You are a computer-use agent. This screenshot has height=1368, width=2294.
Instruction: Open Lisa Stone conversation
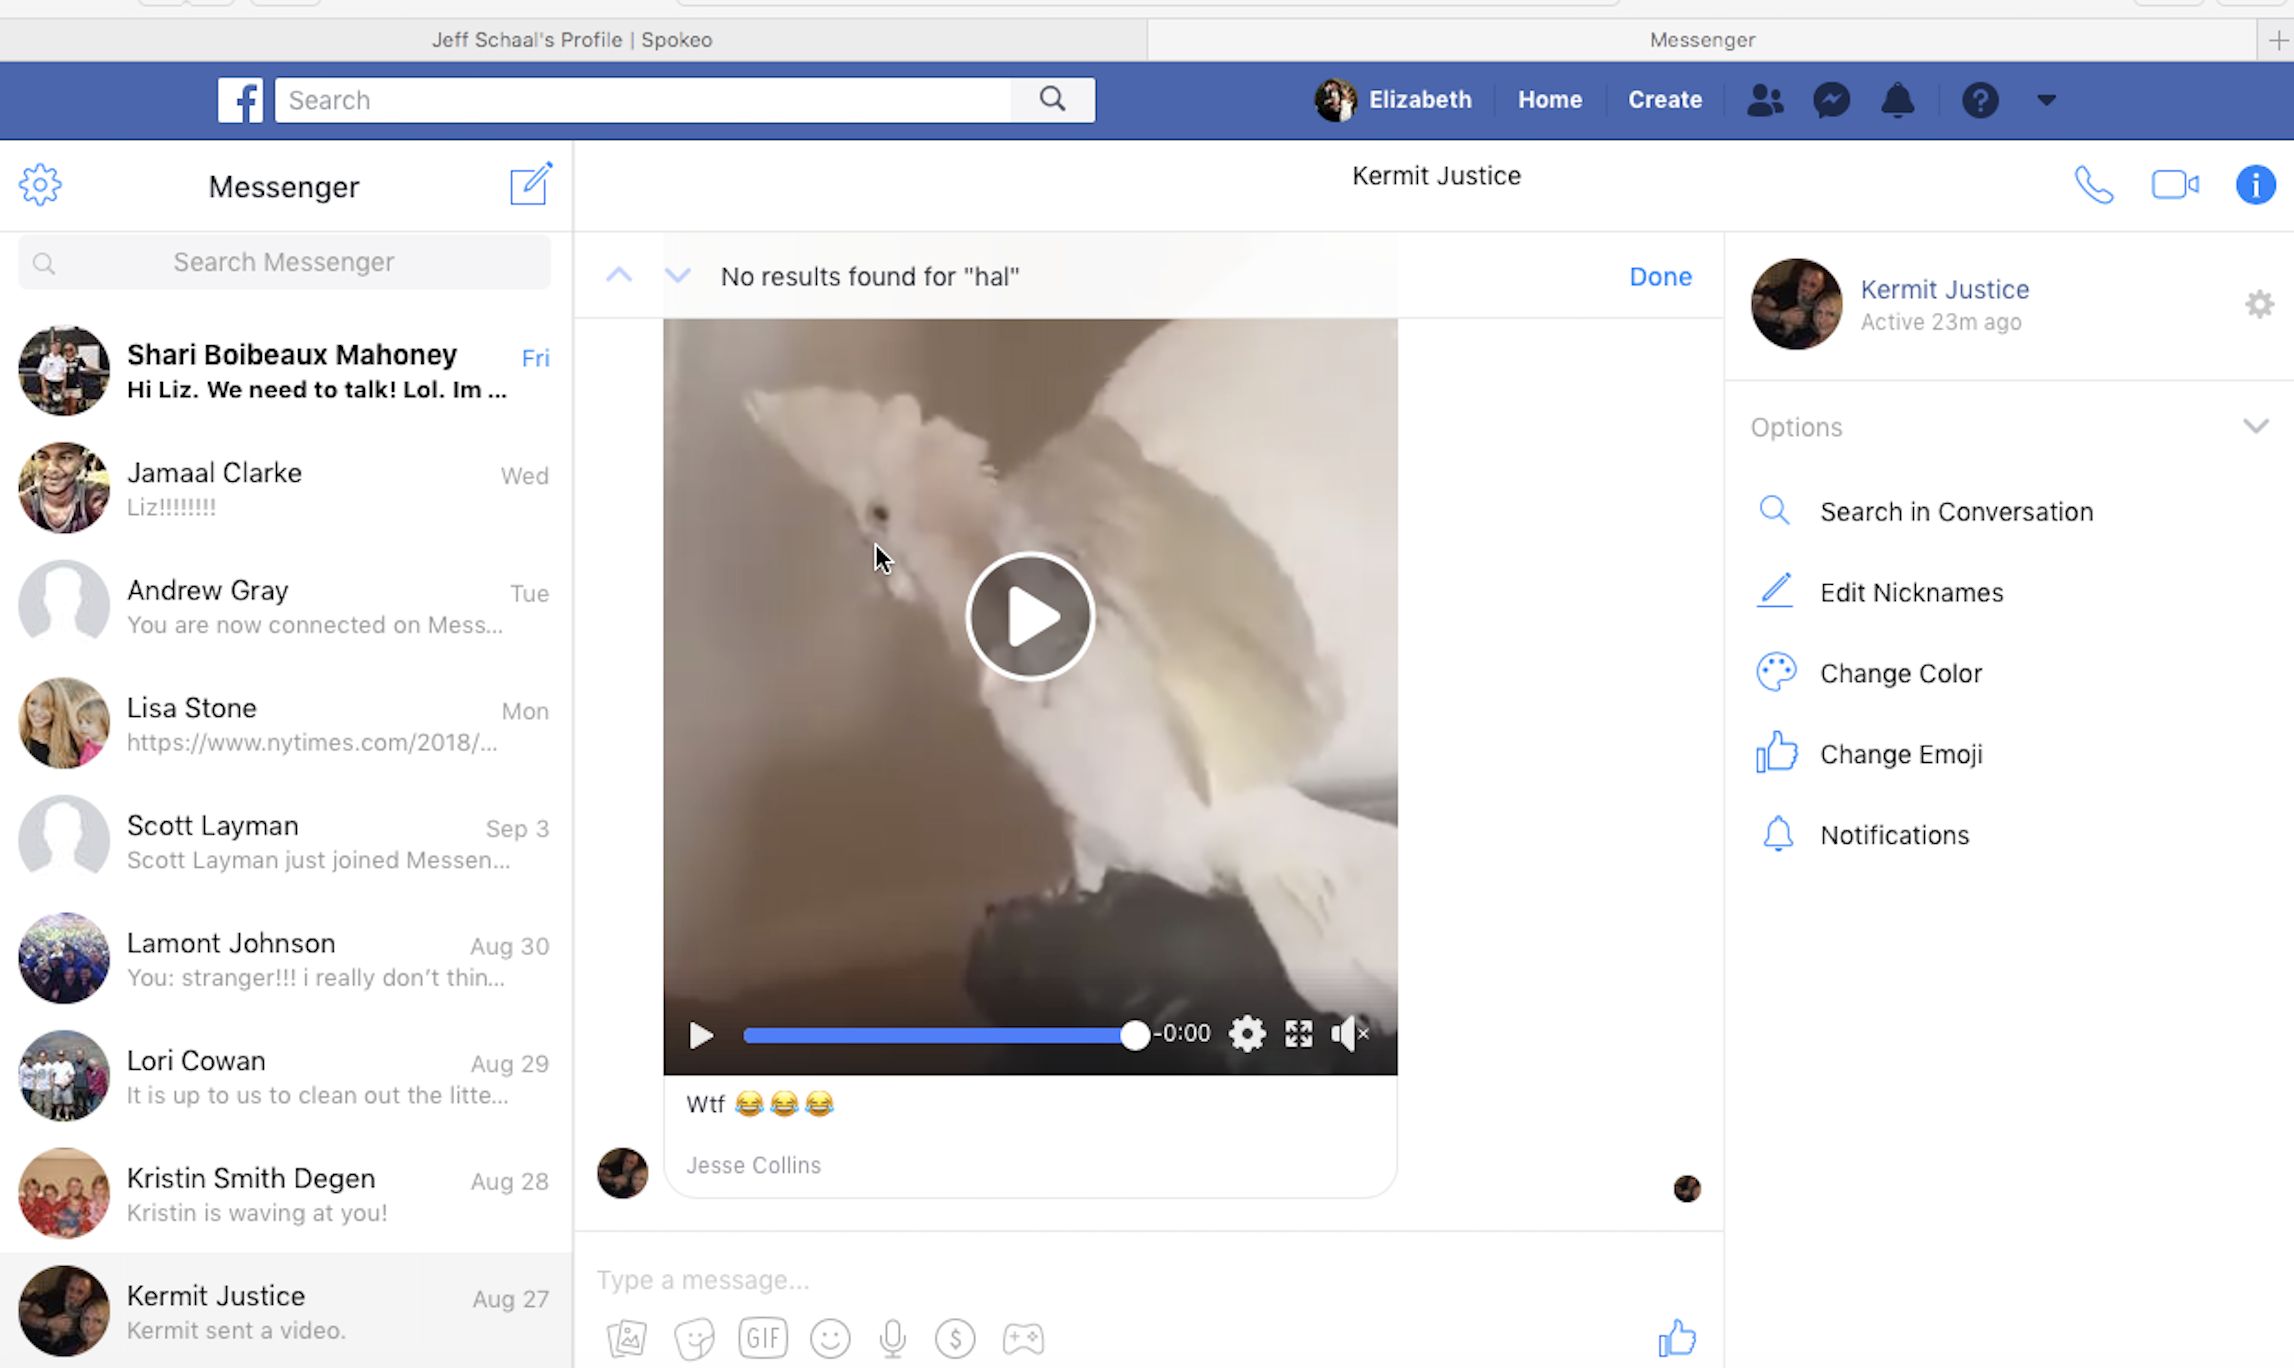(x=286, y=723)
